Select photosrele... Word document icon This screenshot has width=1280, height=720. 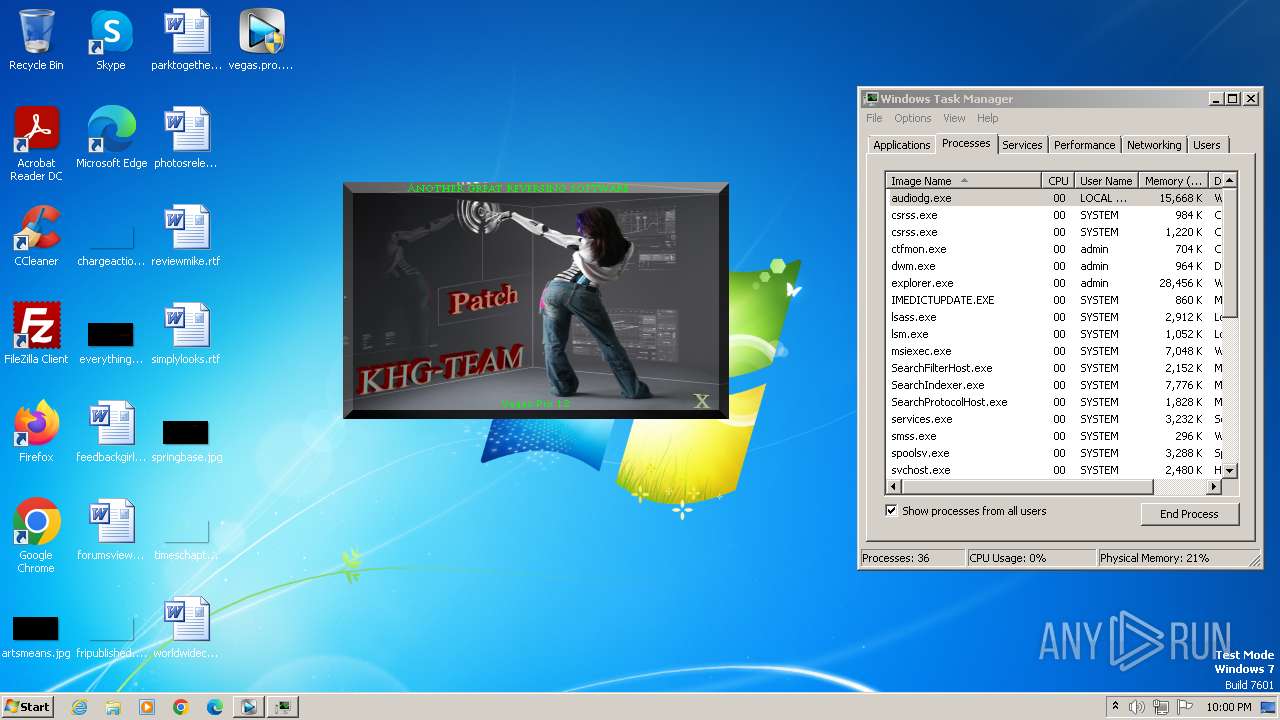click(x=186, y=138)
